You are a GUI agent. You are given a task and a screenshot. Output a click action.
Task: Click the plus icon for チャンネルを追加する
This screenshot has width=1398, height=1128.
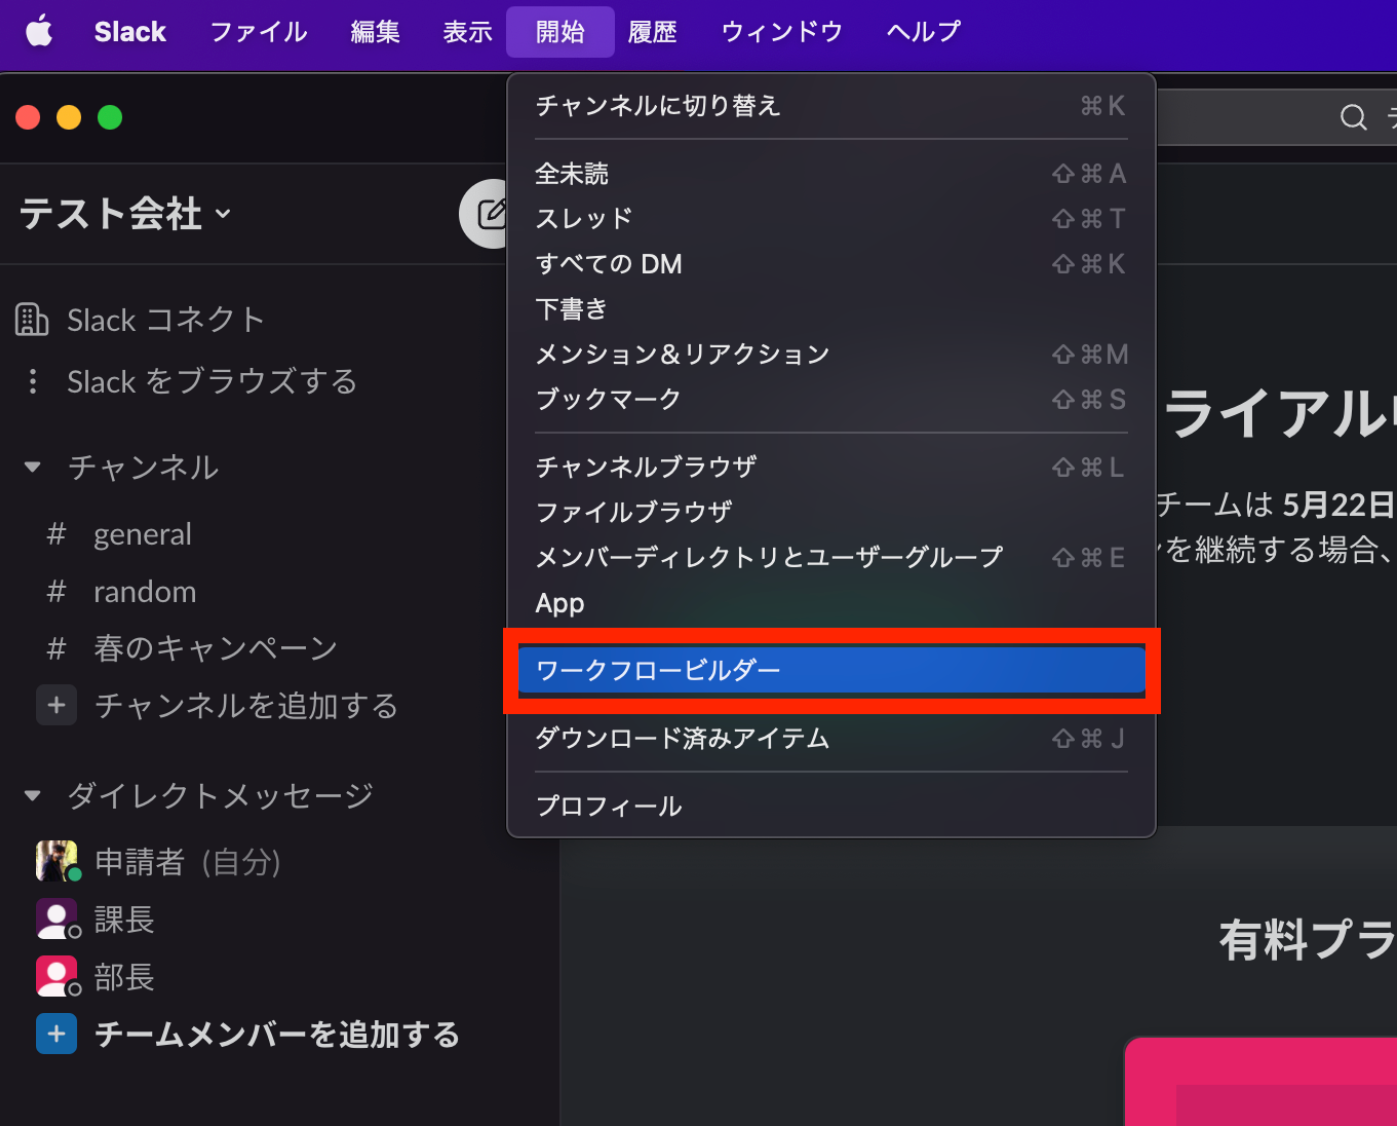pyautogui.click(x=56, y=705)
